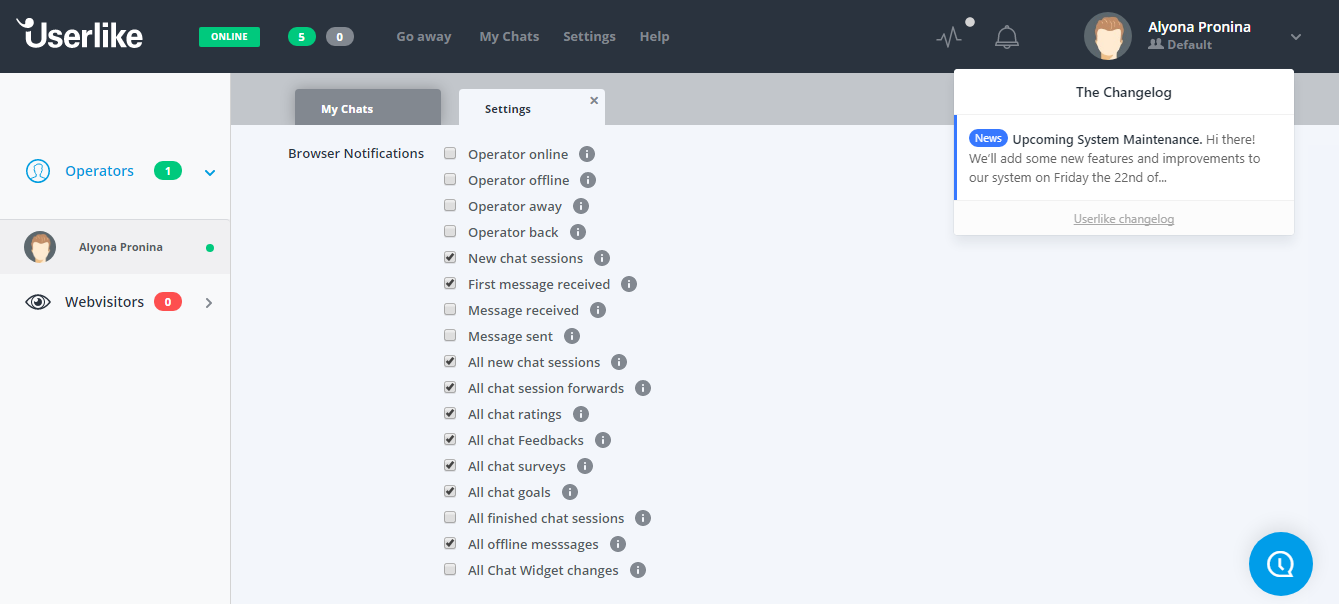Uncheck All chat goals checkbox
Image resolution: width=1339 pixels, height=604 pixels.
pyautogui.click(x=450, y=492)
